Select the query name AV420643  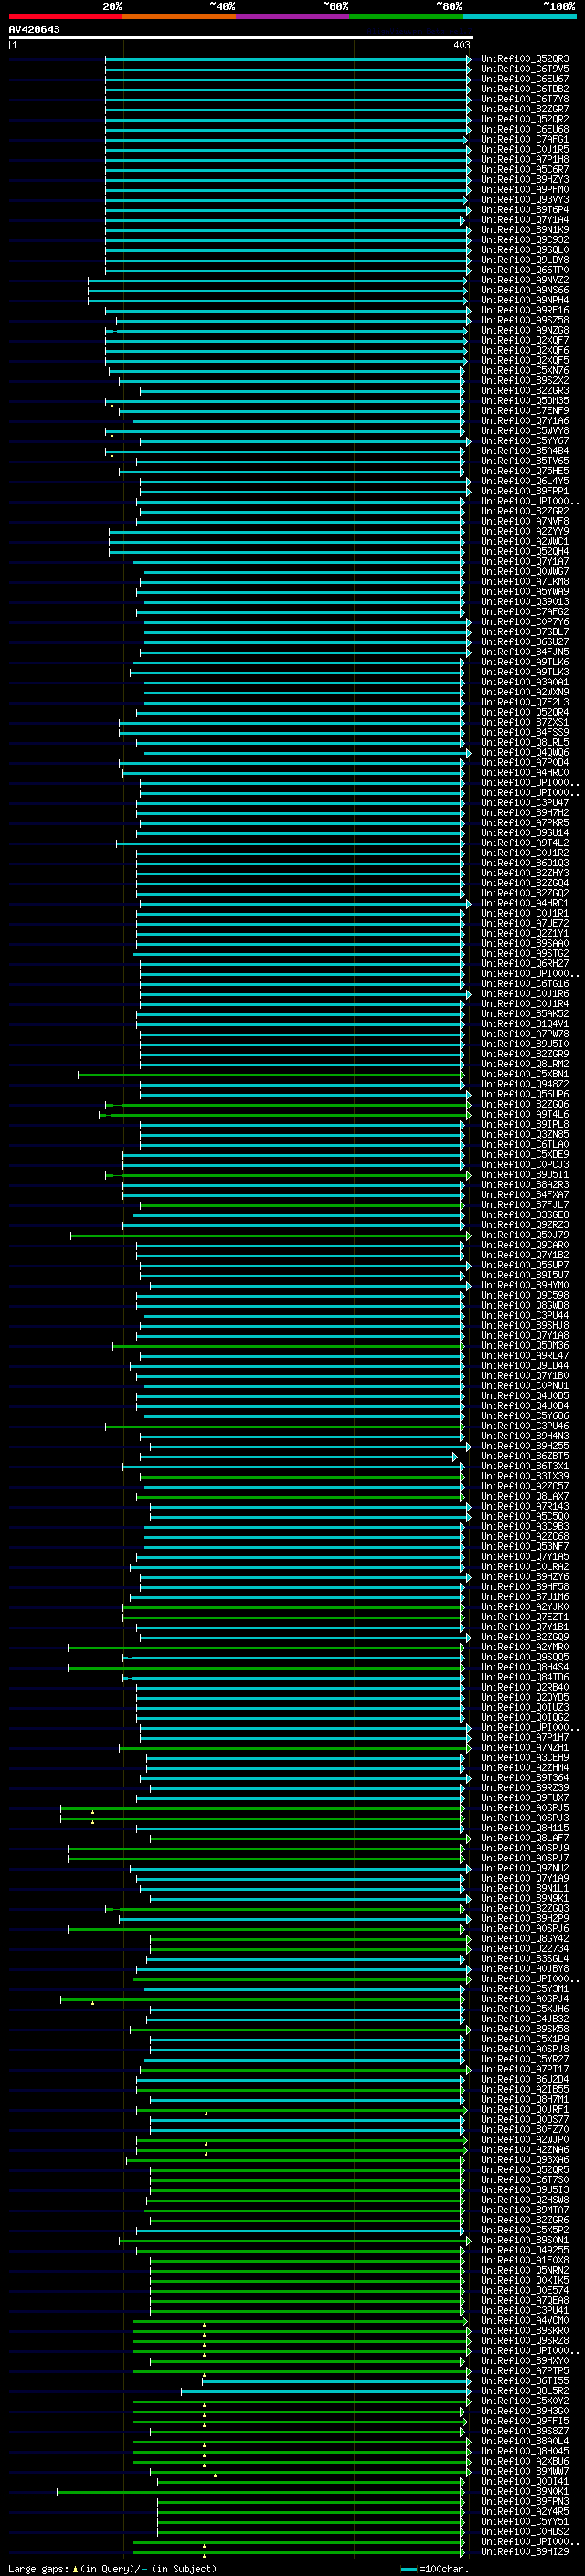pyautogui.click(x=34, y=29)
